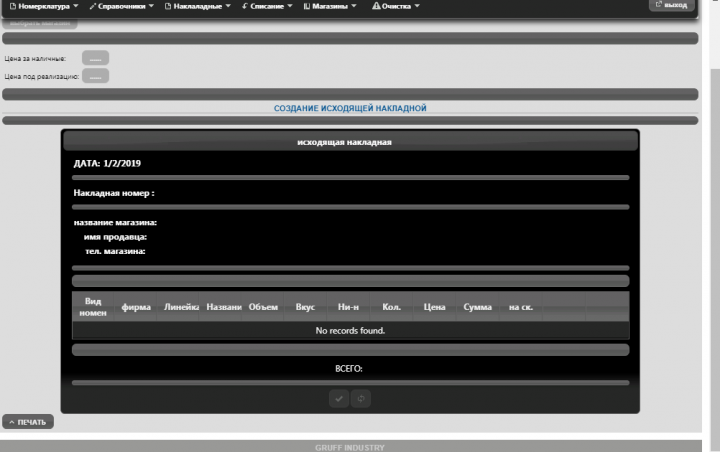Expand the dropdown arrow of Накладные
Screen dimensions: 720x452
click(x=228, y=6)
